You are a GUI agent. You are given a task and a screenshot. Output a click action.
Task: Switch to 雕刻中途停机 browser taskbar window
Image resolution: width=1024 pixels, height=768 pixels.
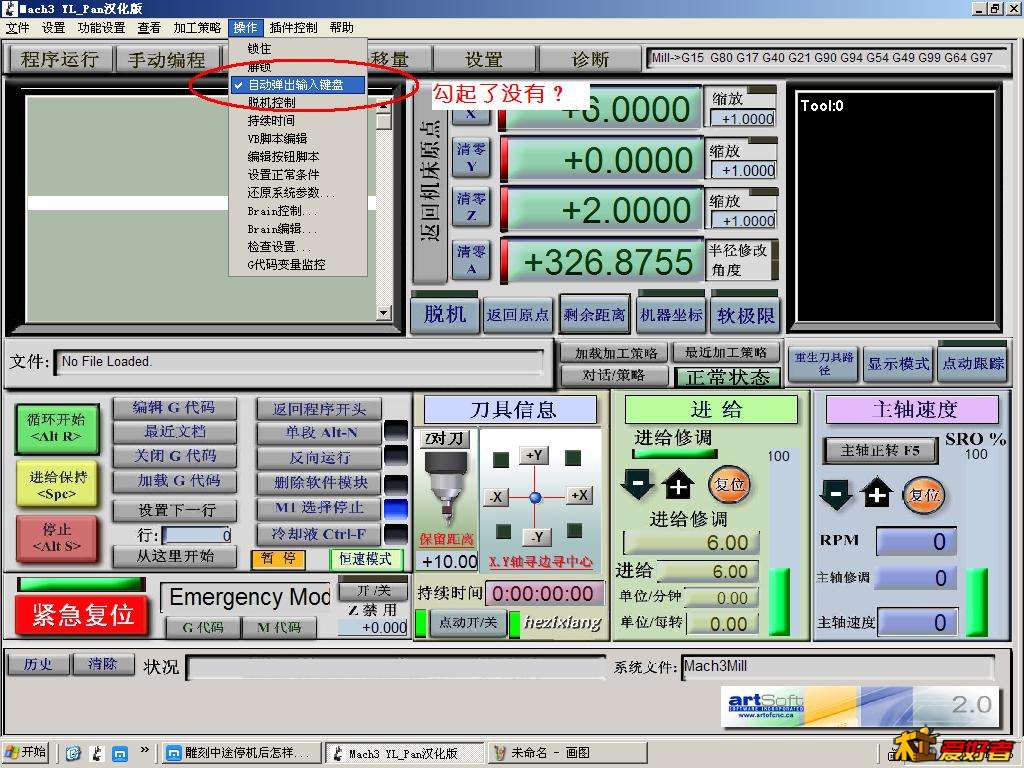[x=241, y=753]
